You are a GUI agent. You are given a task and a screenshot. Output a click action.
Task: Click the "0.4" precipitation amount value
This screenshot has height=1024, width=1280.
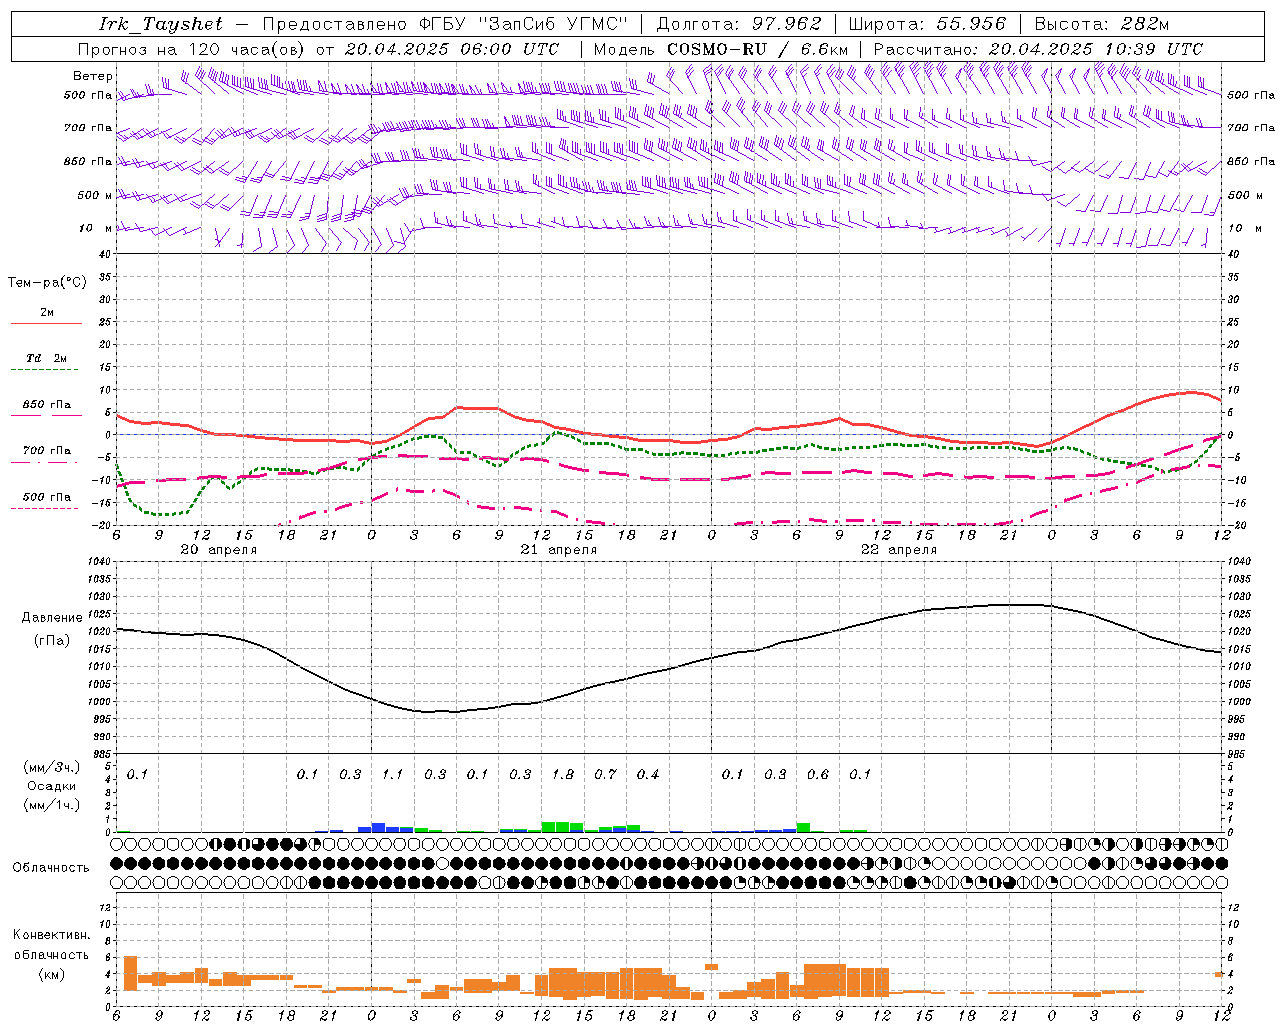[x=648, y=774]
